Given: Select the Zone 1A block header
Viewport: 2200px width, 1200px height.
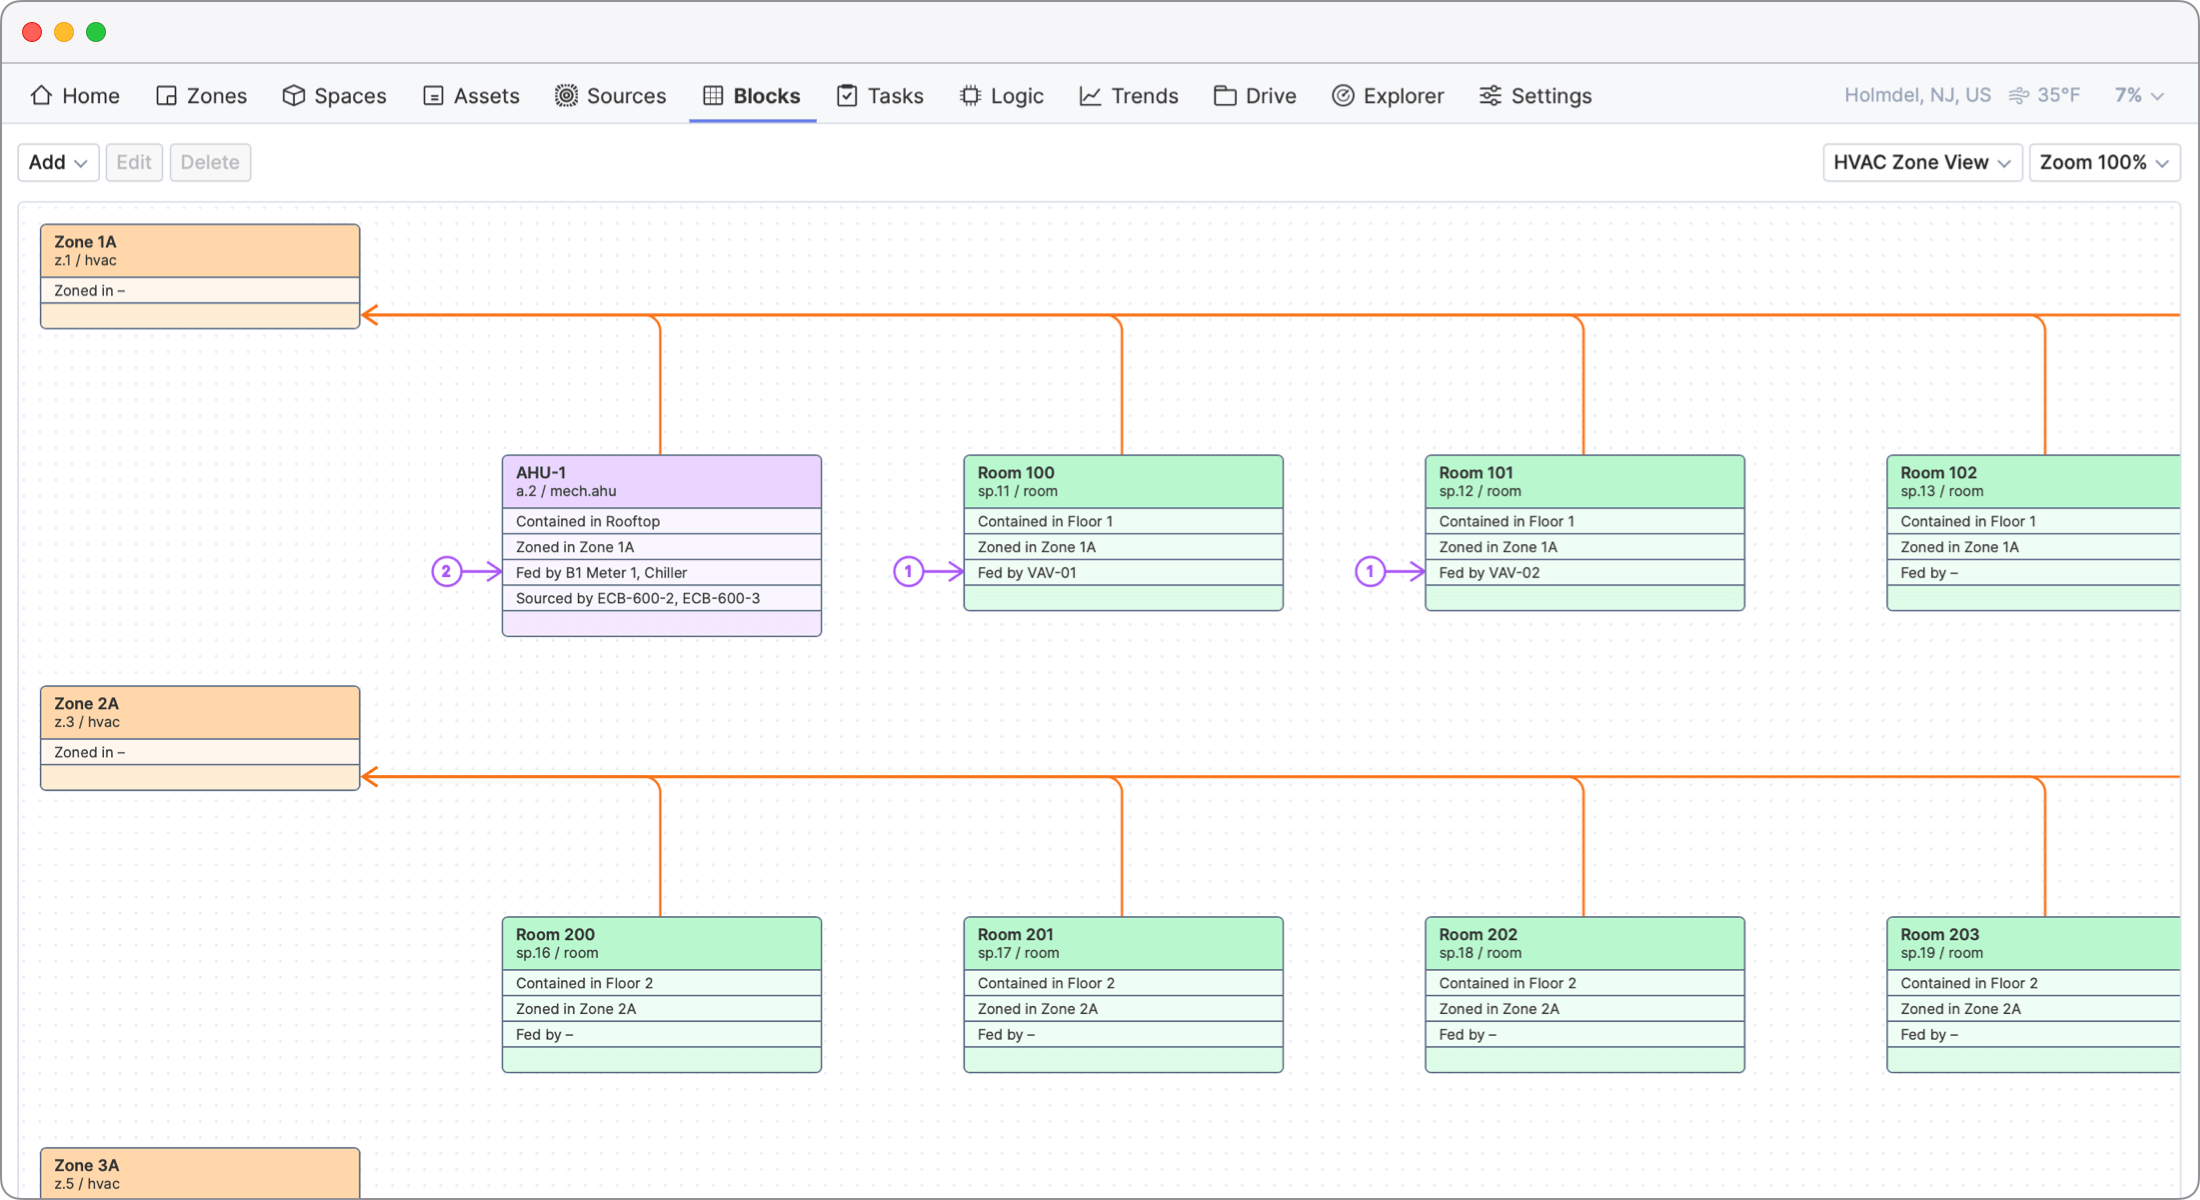Looking at the screenshot, I should tap(200, 251).
